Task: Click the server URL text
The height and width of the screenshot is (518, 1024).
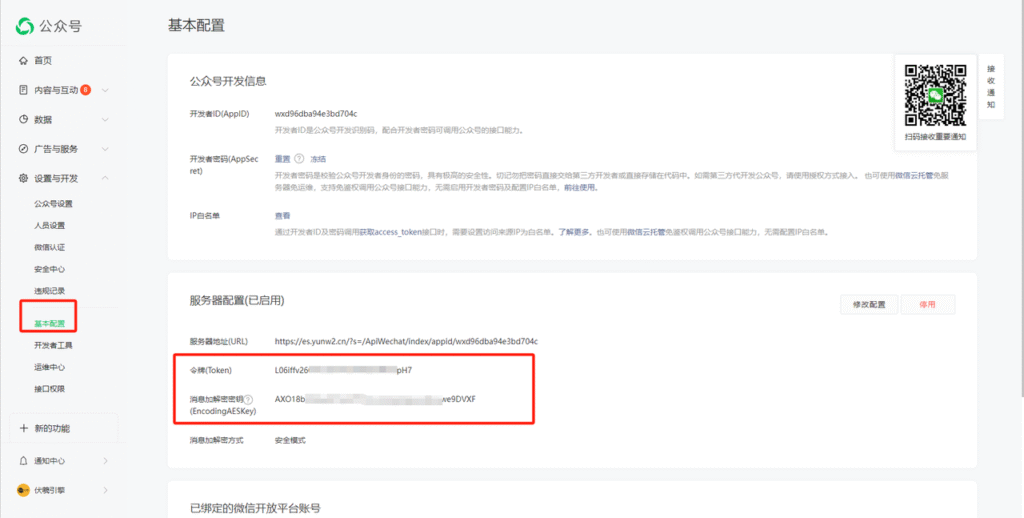Action: [x=406, y=341]
